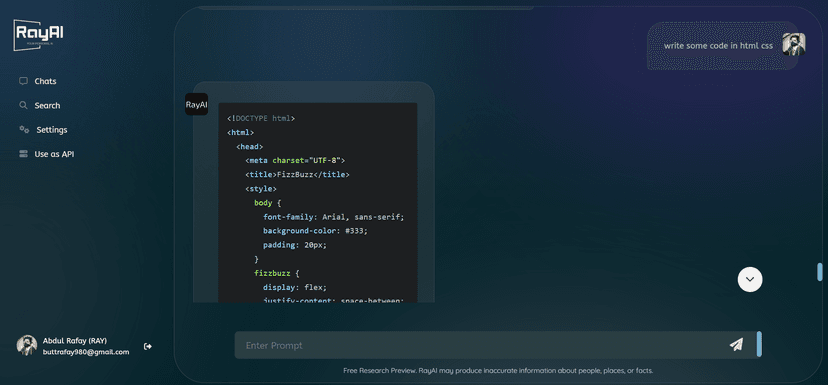Screen dimensions: 828x385
Task: Send the prompt with paper plane icon
Action: (x=736, y=345)
